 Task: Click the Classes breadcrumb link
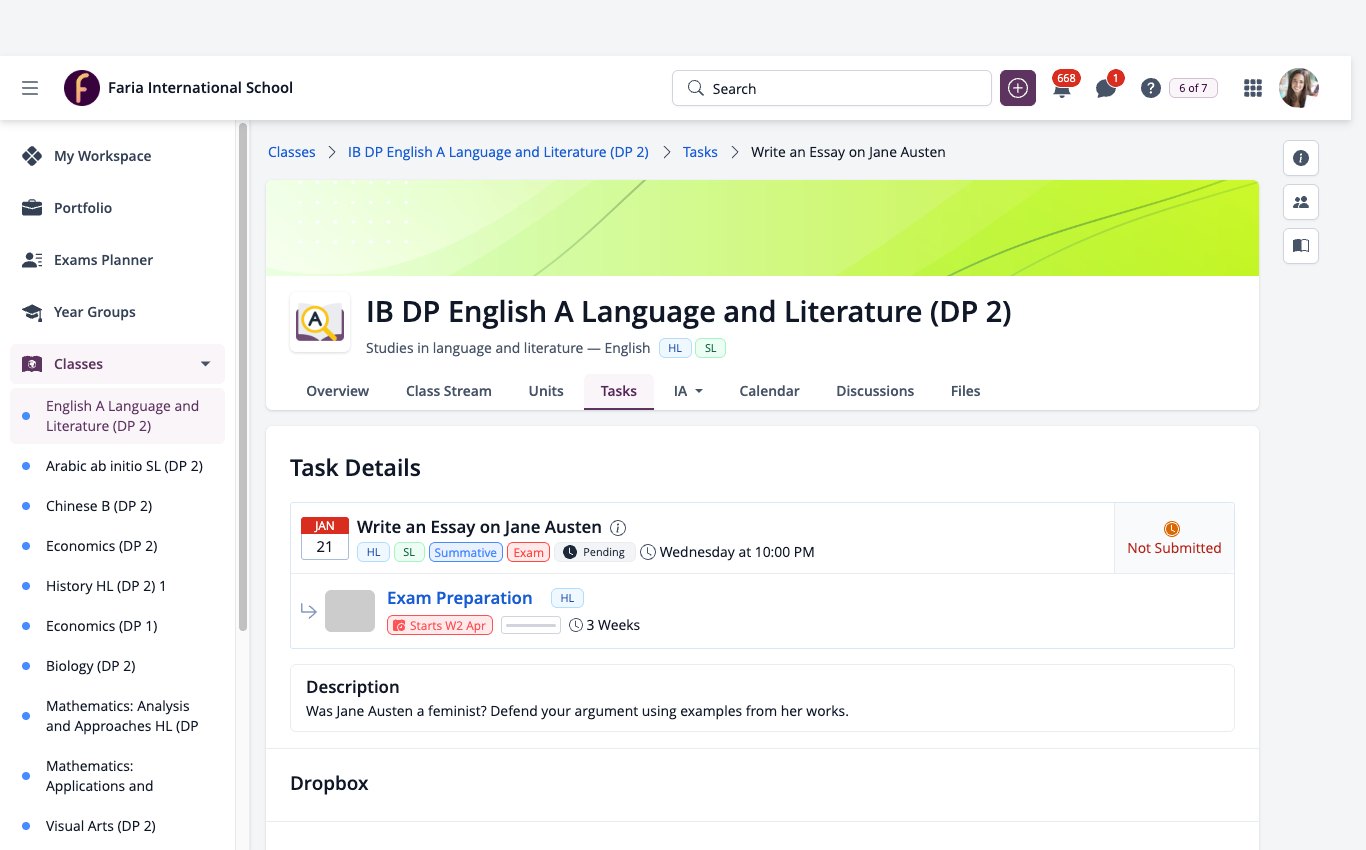click(x=292, y=152)
